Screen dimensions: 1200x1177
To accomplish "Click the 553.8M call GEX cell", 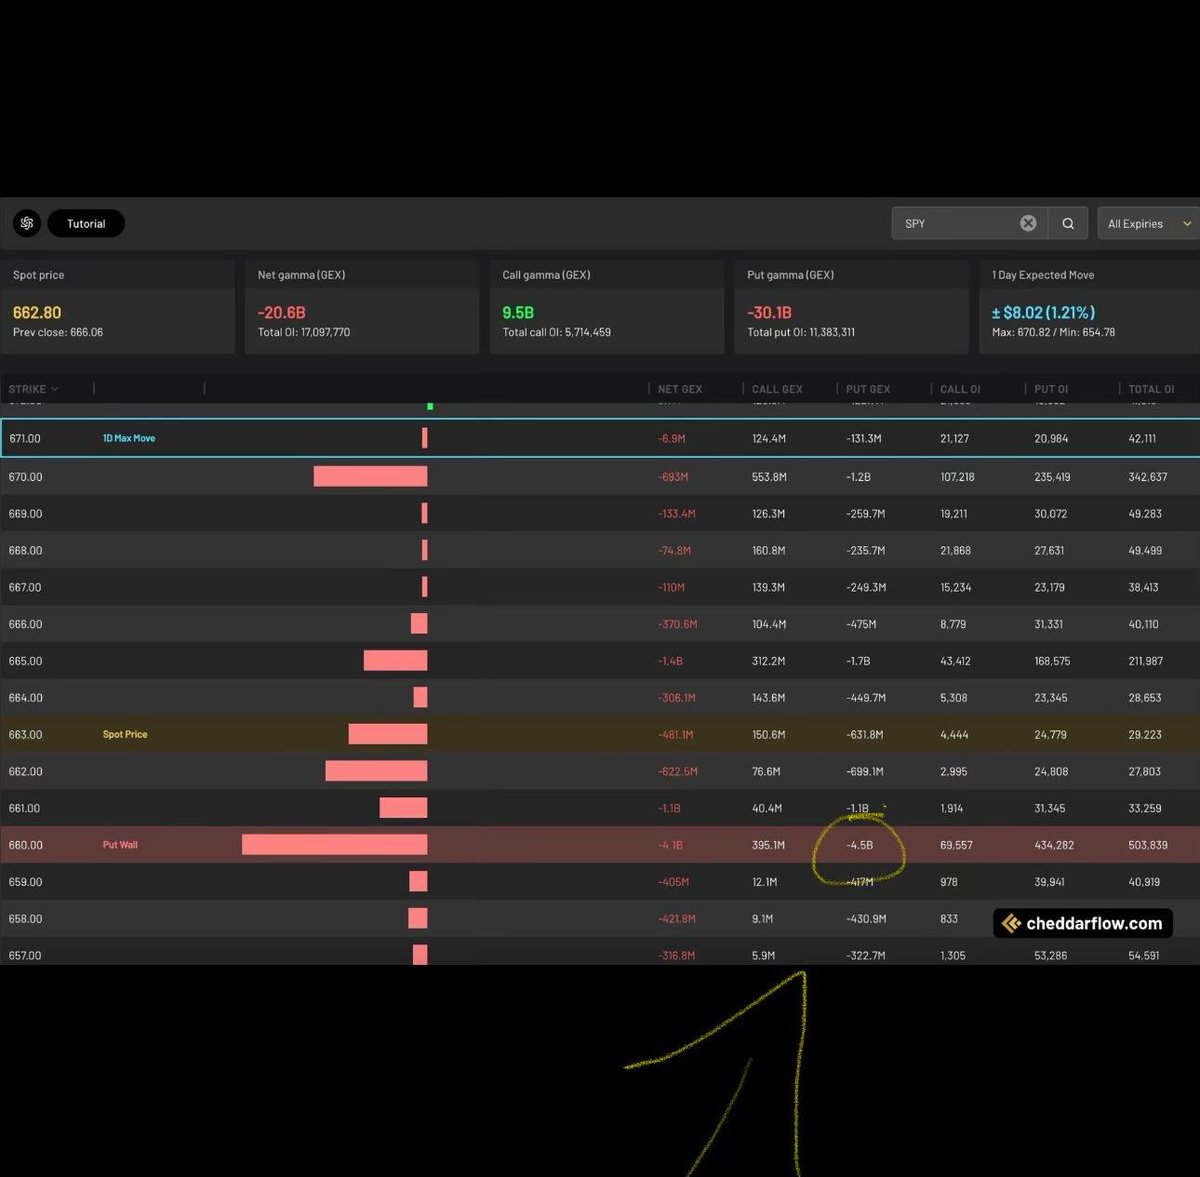I will click(769, 477).
